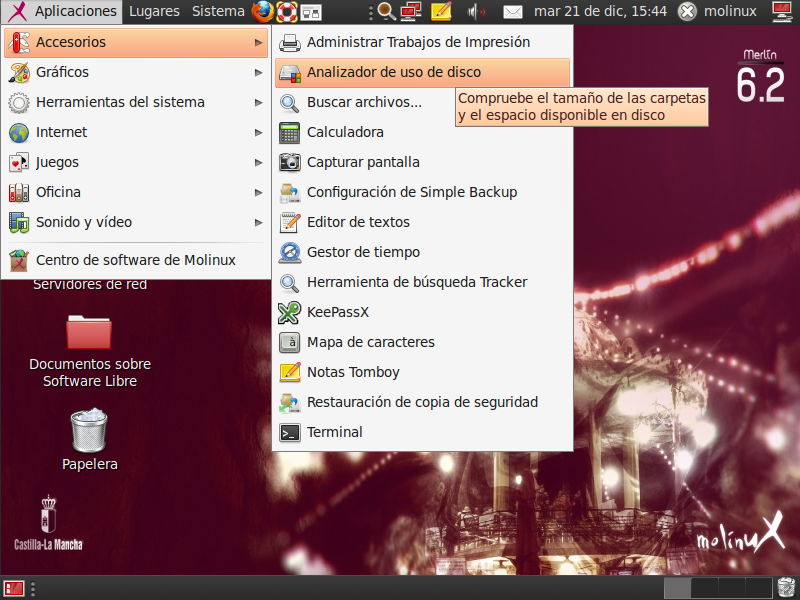
Task: Click the network computers icon in panel
Action: click(411, 11)
